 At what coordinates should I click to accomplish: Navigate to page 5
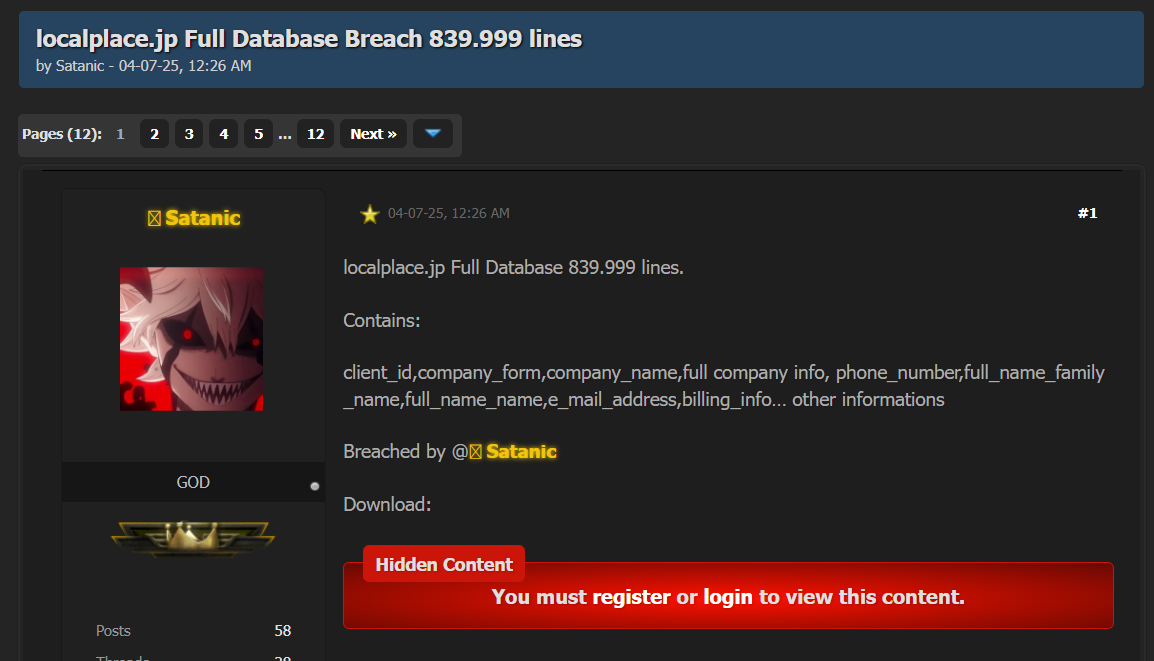pyautogui.click(x=257, y=134)
